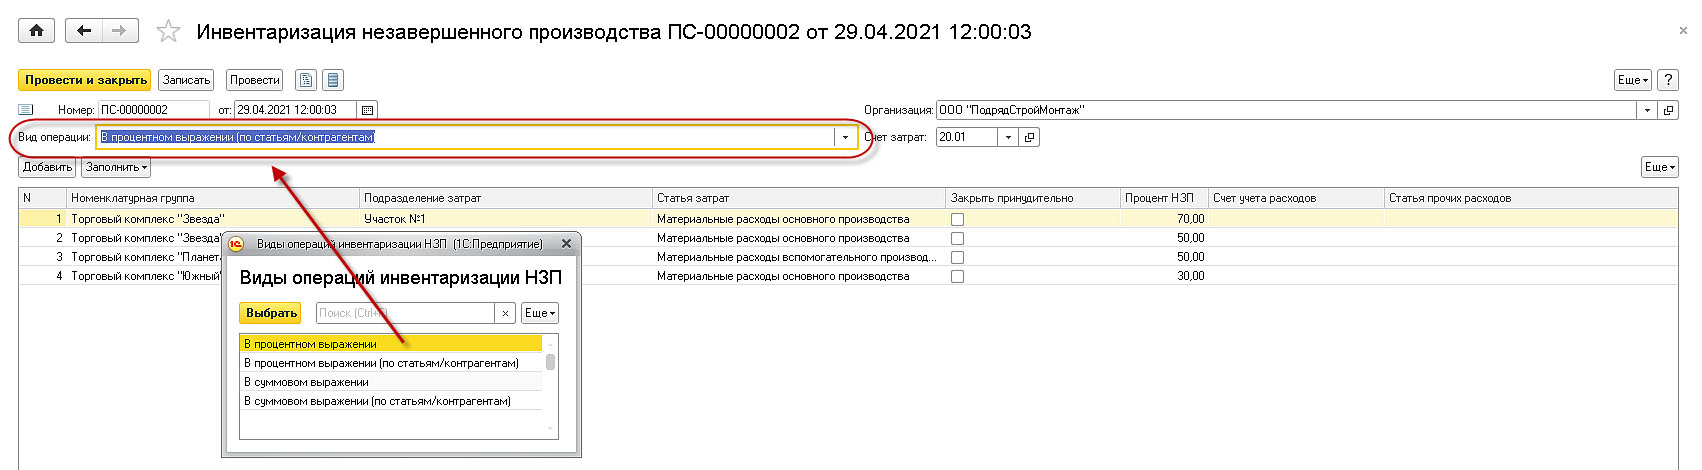Open the calendar date picker
1702x470 pixels.
click(x=367, y=110)
